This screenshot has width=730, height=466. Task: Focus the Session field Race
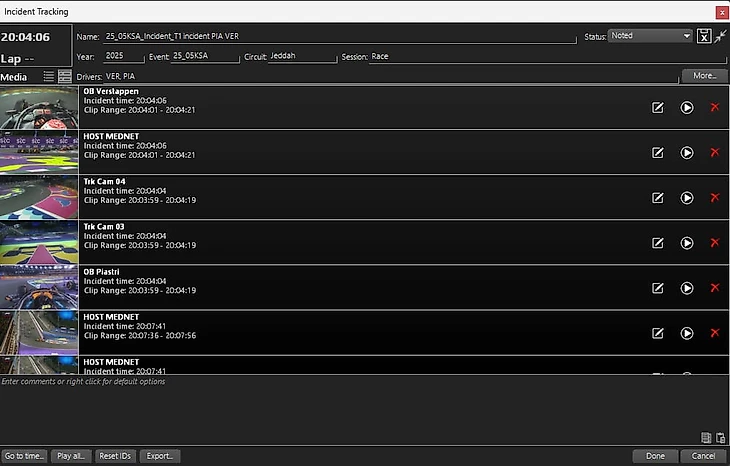pos(548,56)
